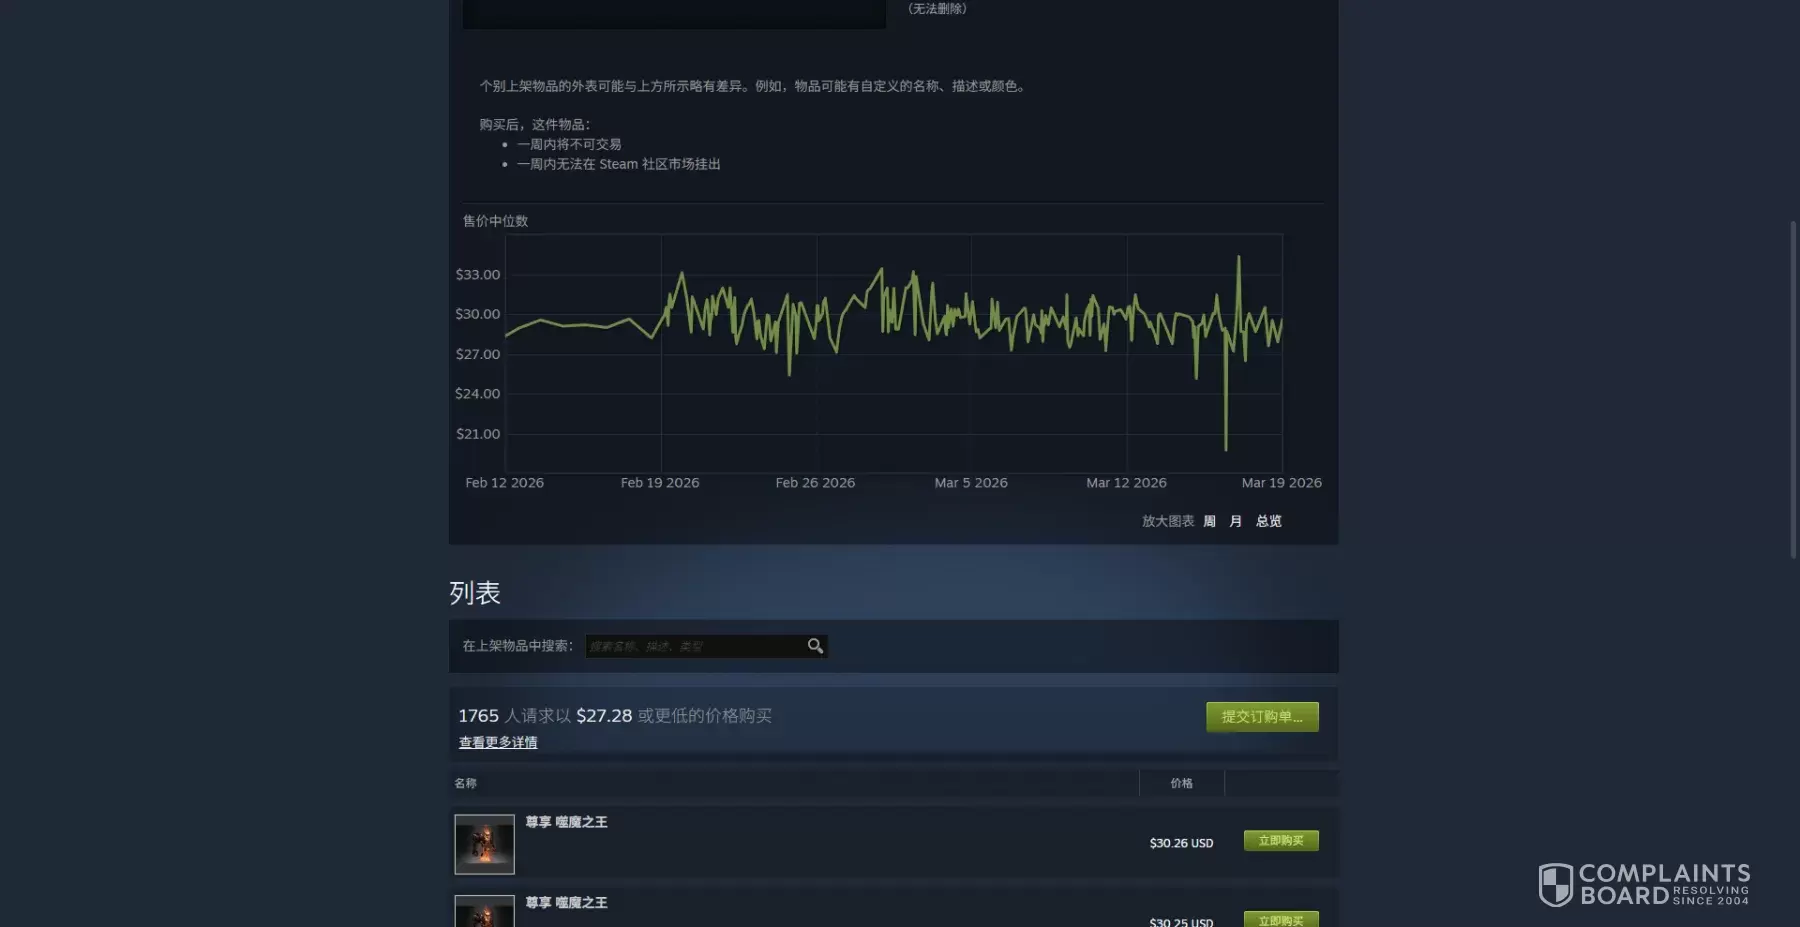
Task: Zoom chart to month view (月)
Action: (x=1235, y=521)
